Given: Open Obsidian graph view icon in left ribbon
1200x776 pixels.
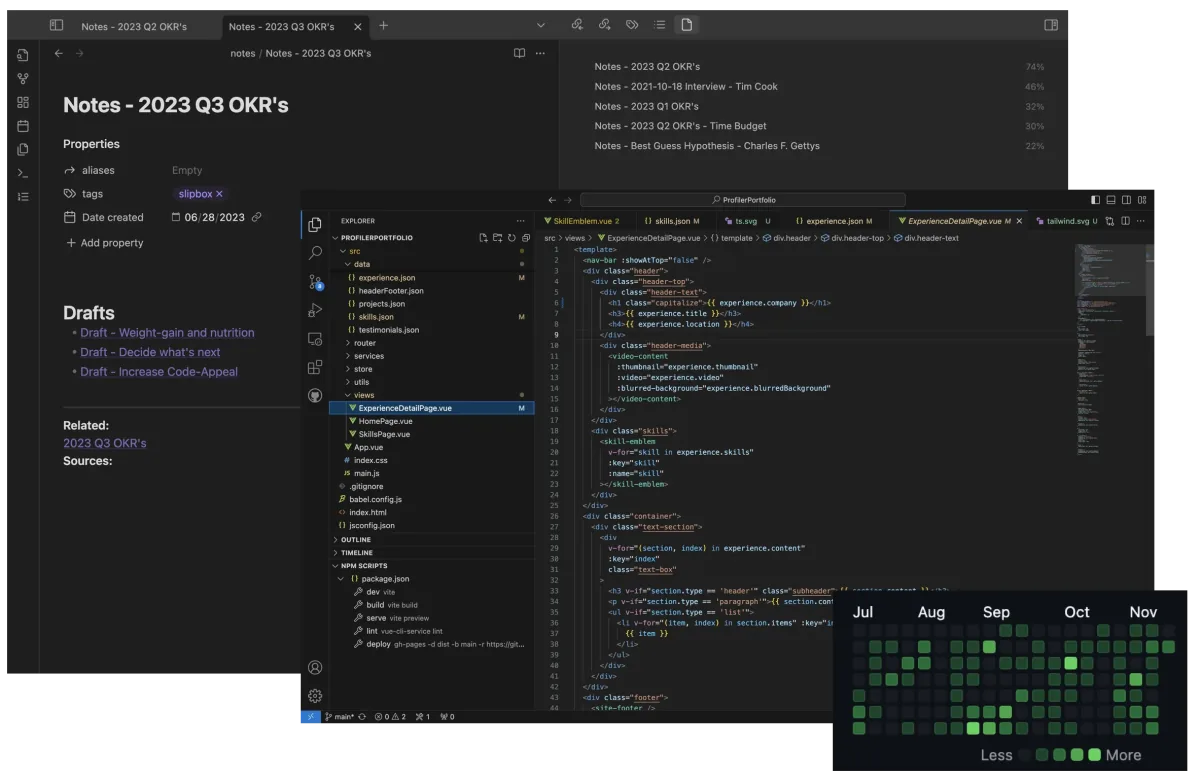Looking at the screenshot, I should click(x=23, y=78).
